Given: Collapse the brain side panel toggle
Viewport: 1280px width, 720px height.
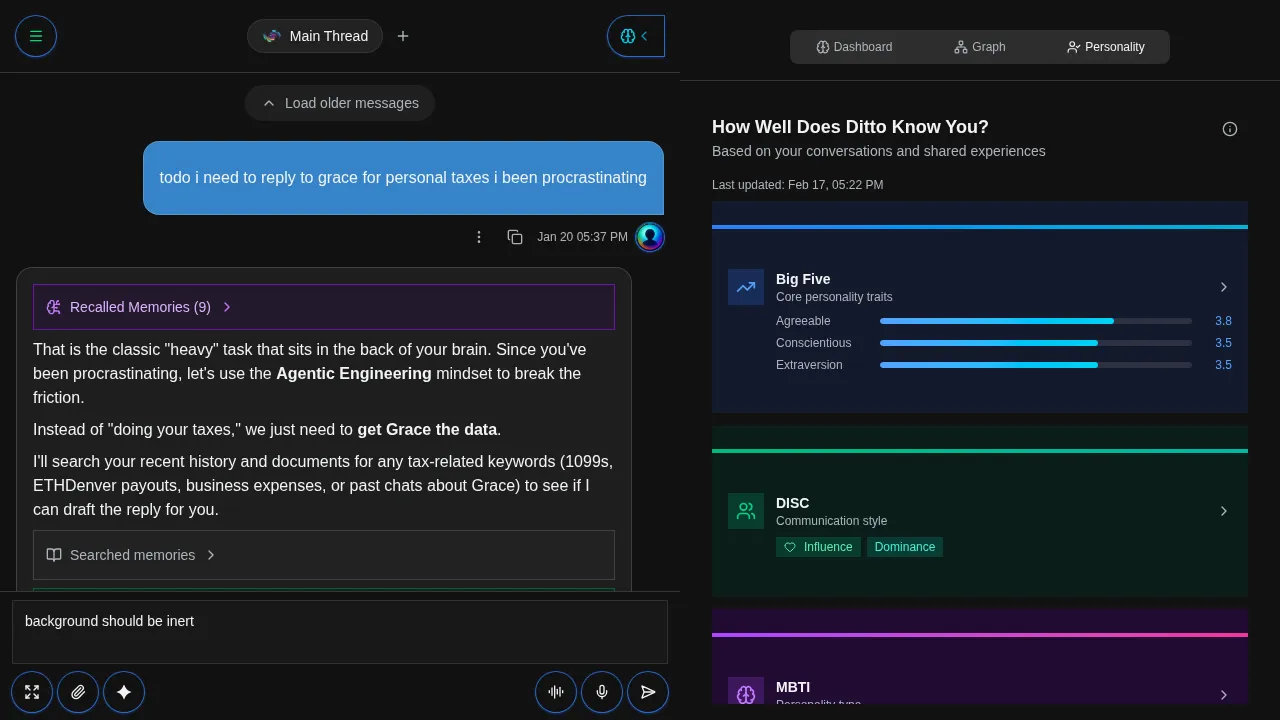Looking at the screenshot, I should click(x=636, y=36).
